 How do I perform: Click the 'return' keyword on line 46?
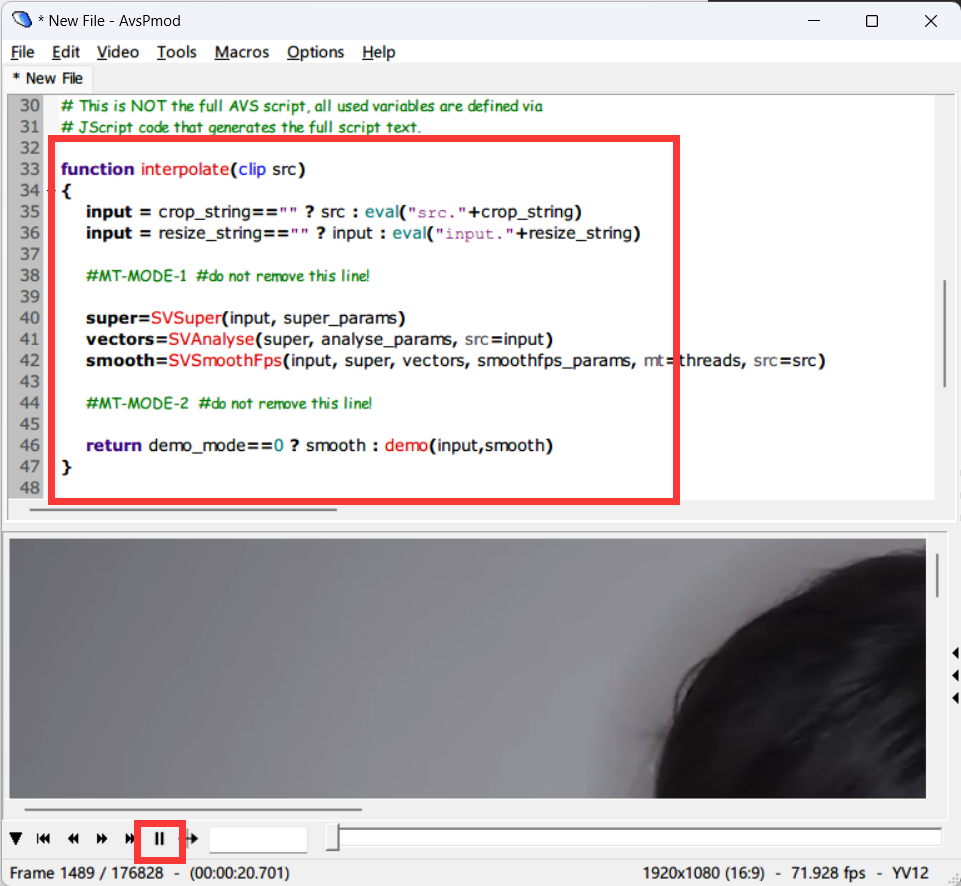pyautogui.click(x=114, y=445)
